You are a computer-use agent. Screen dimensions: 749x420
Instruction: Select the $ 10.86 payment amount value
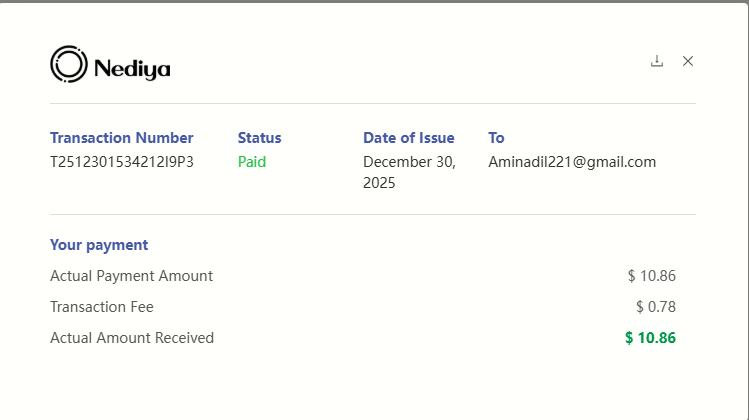652,276
